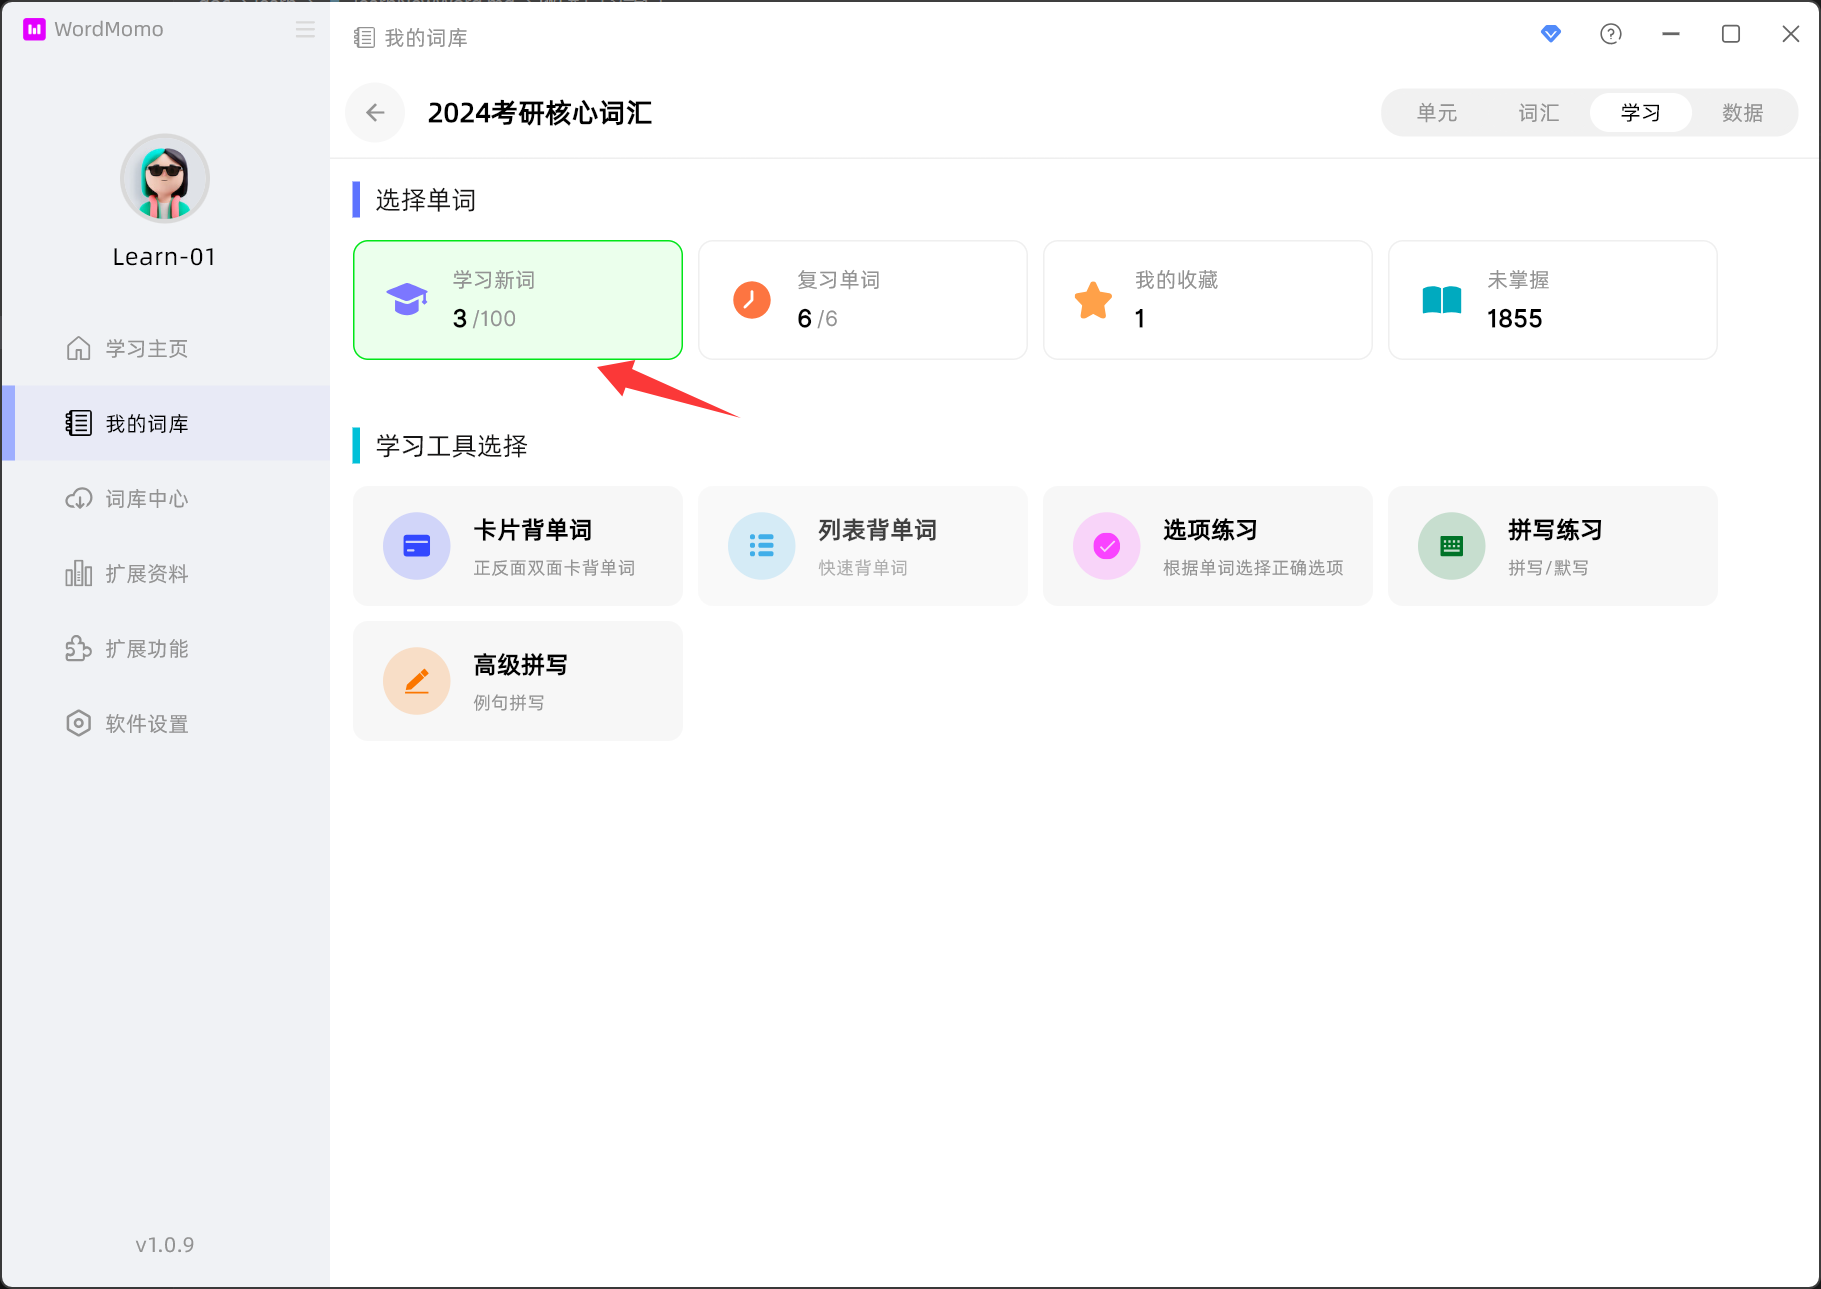Go to 词库中心 in the sidebar

[146, 499]
